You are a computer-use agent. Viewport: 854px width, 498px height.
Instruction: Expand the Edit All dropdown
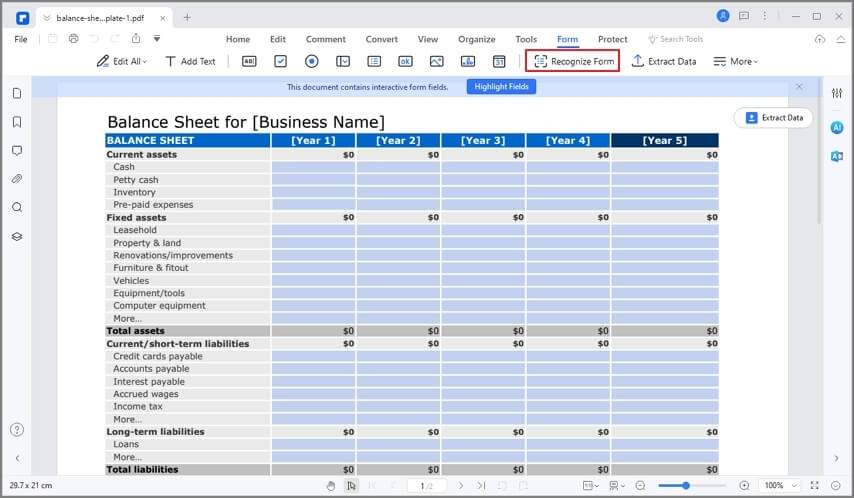[121, 62]
